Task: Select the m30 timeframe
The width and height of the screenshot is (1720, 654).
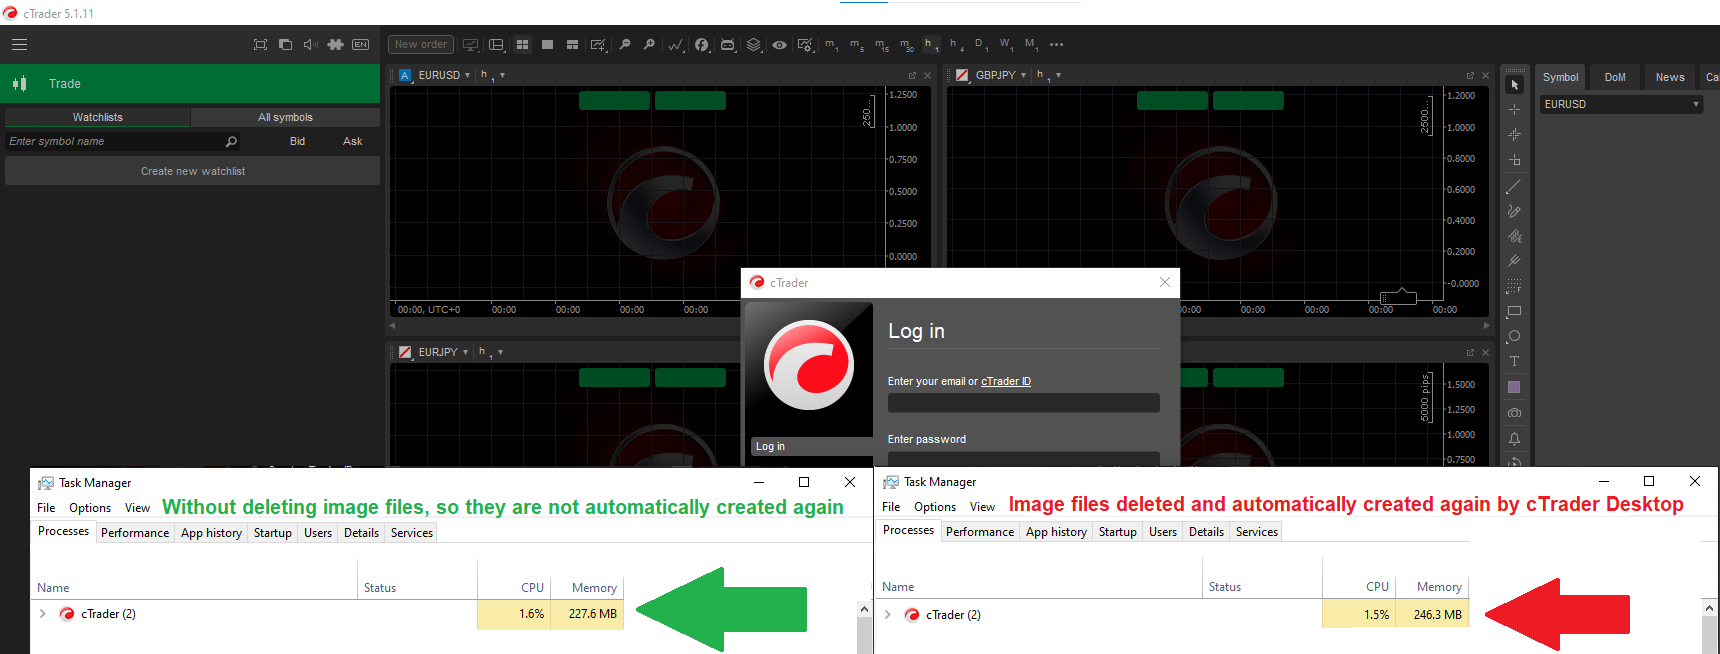Action: coord(907,44)
